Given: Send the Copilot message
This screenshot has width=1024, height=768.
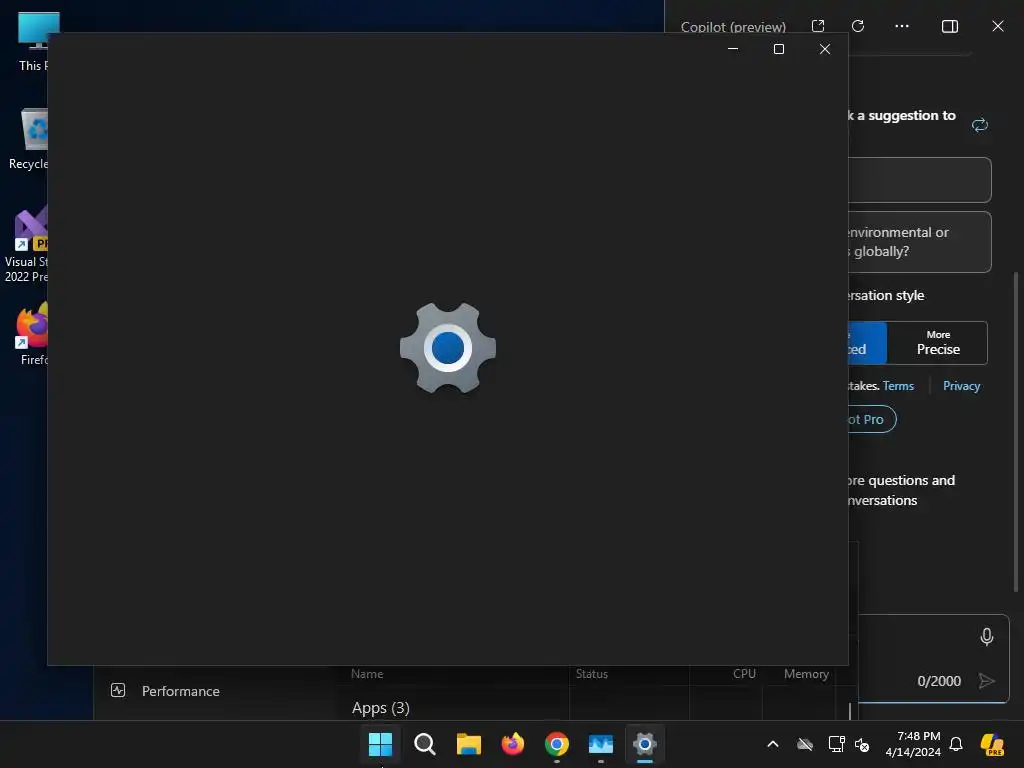Looking at the screenshot, I should click(987, 681).
